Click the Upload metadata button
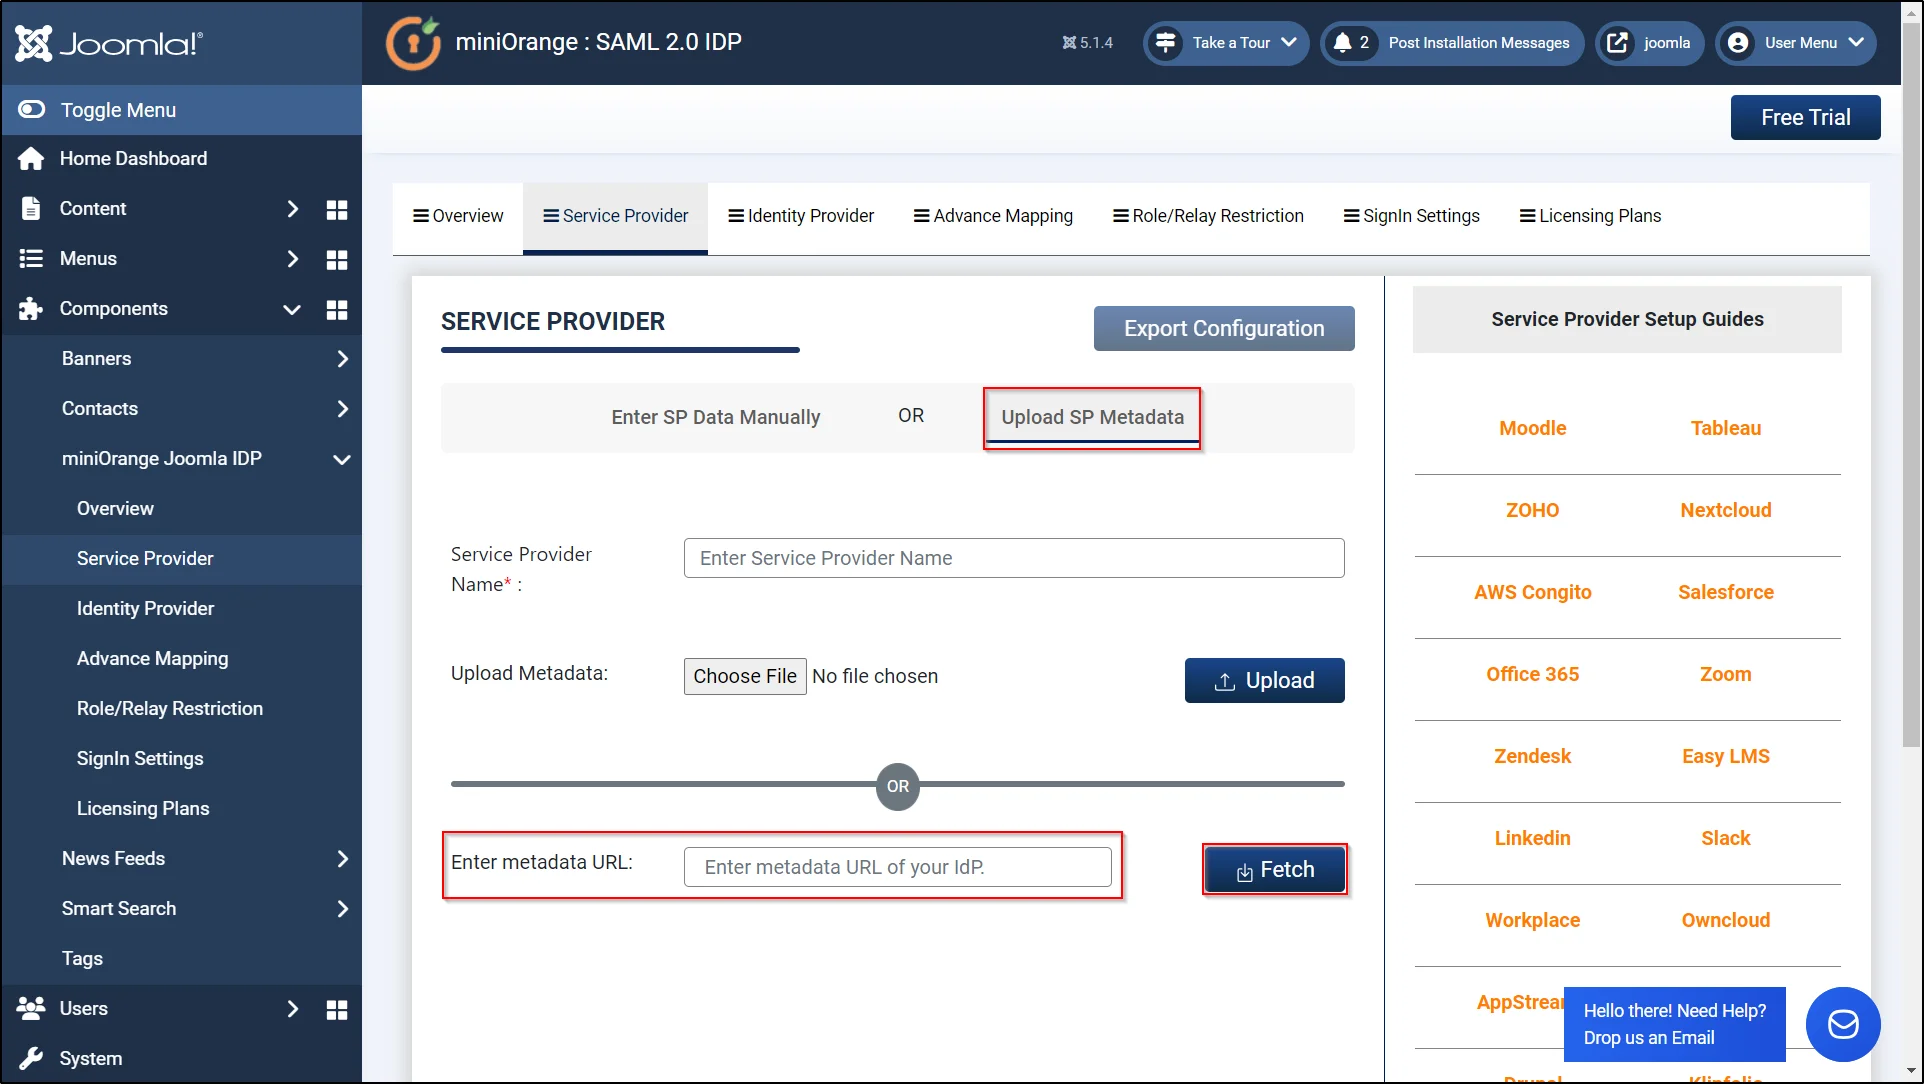1924x1084 pixels. (x=1264, y=680)
